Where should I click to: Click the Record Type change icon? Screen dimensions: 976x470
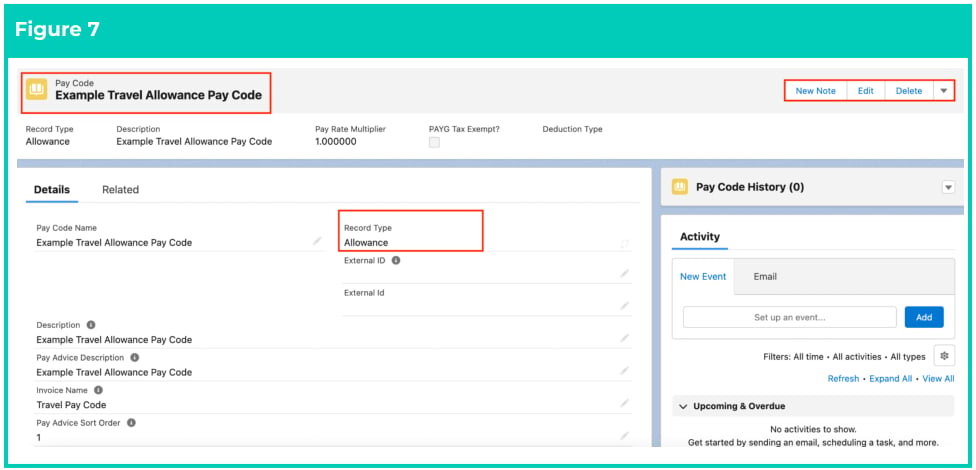(x=624, y=244)
